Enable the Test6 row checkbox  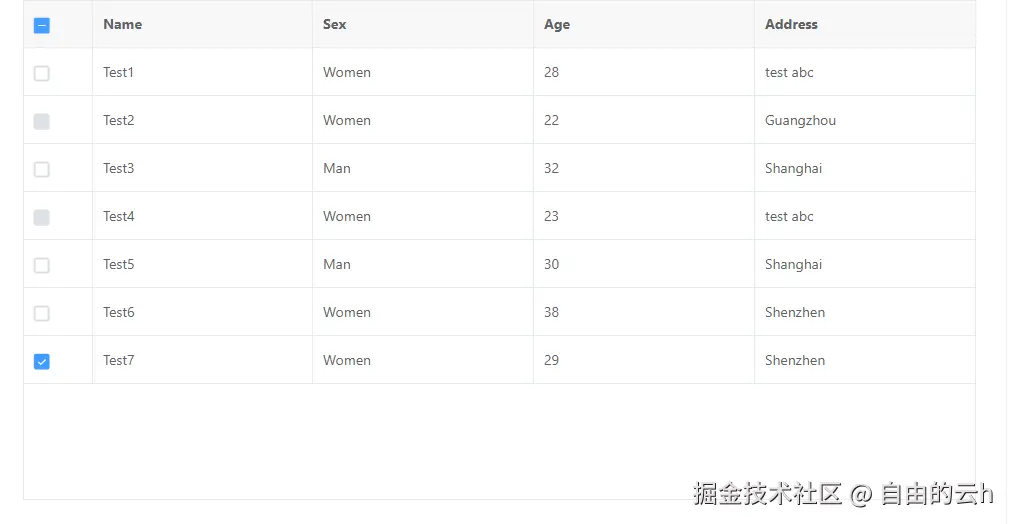[42, 313]
